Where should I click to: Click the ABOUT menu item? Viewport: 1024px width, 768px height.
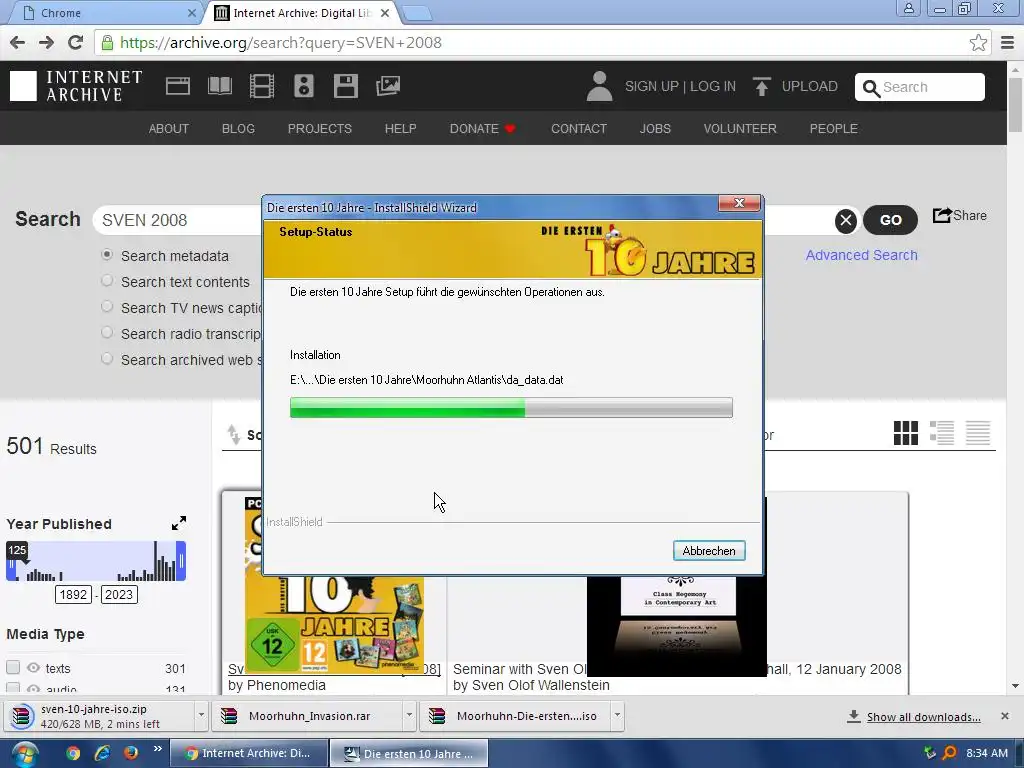point(168,129)
